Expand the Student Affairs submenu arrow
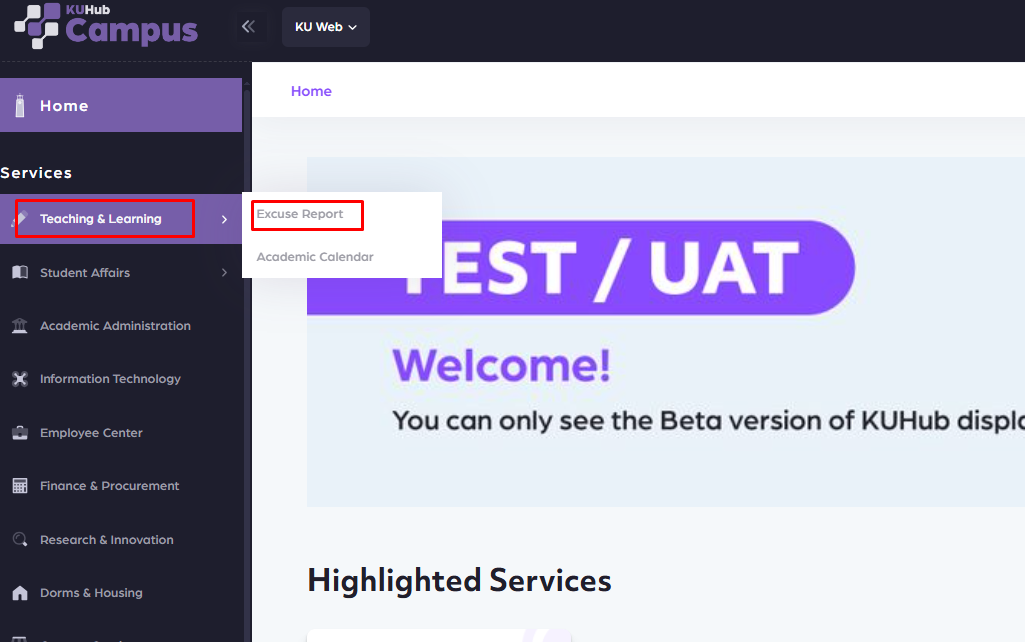This screenshot has width=1025, height=642. 224,273
